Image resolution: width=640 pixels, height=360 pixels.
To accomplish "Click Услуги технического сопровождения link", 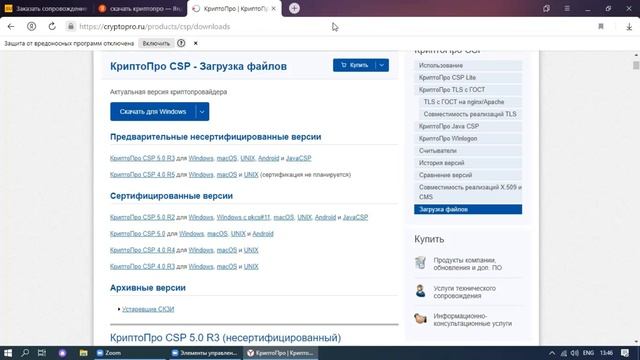I will [x=464, y=292].
